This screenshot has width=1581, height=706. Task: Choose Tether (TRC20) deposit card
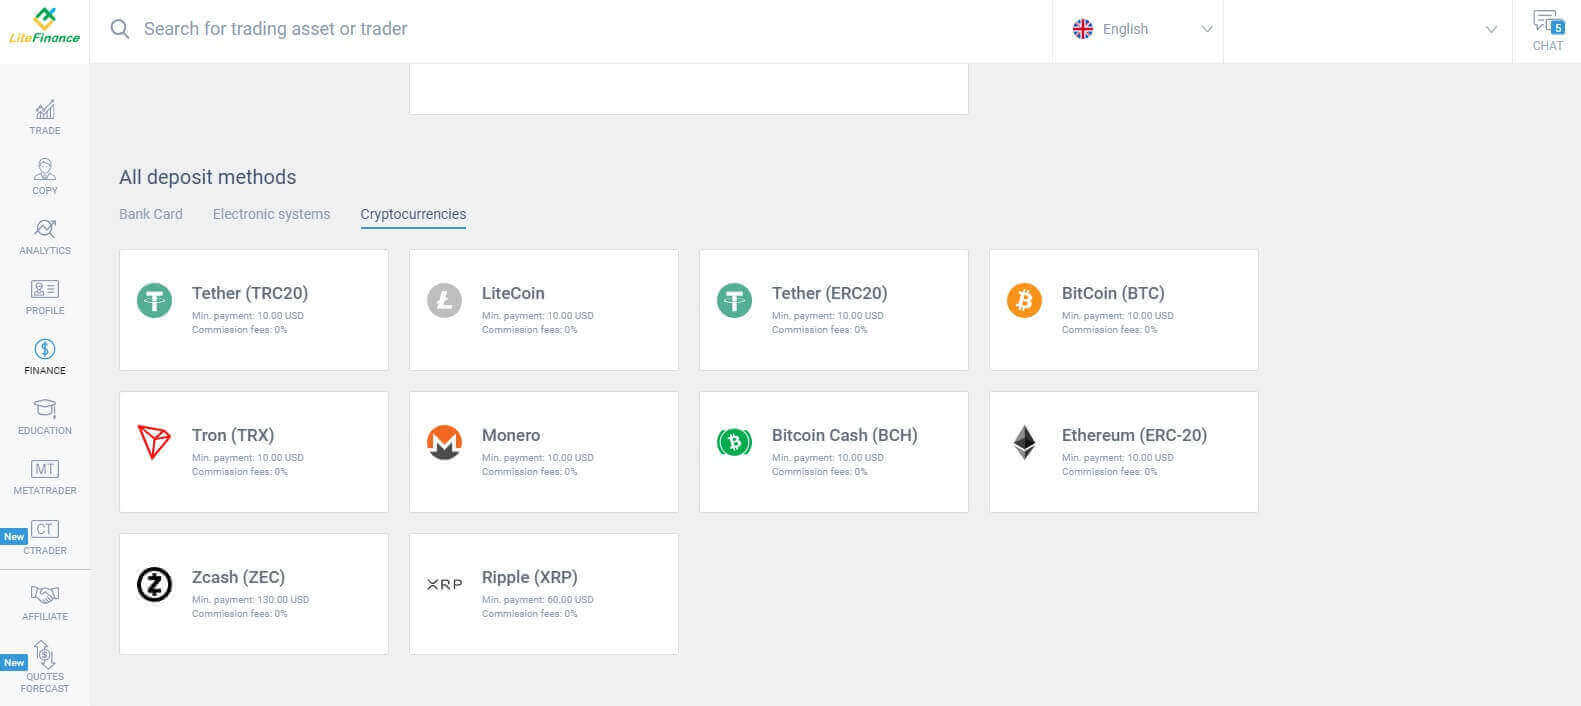point(254,310)
